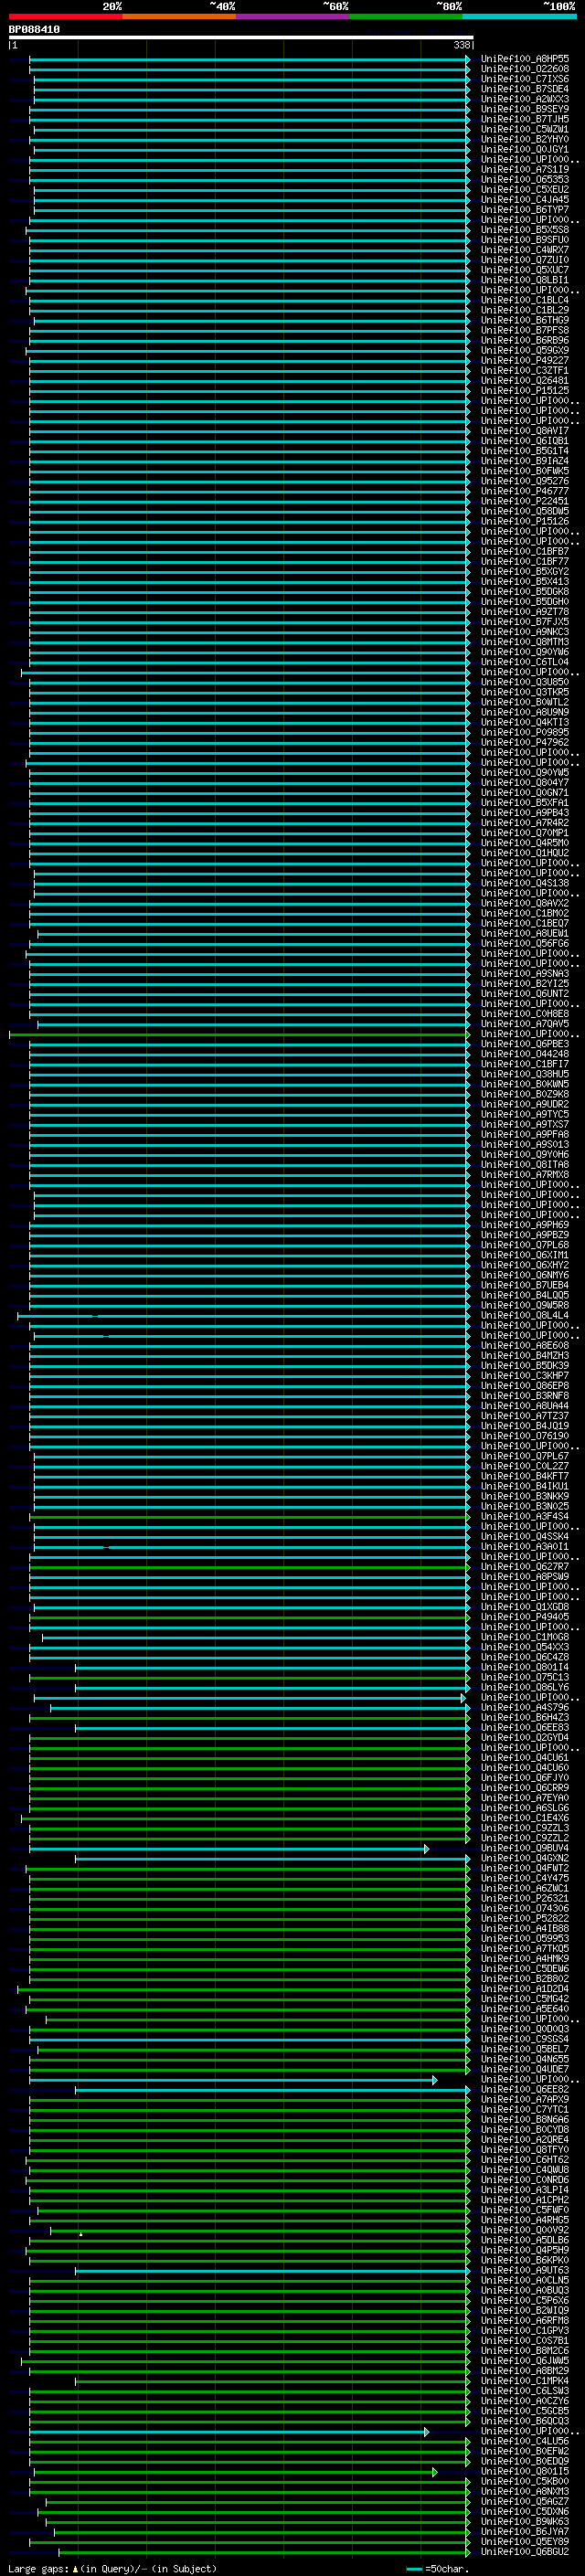Screen dimensions: 585x2576
Task: Open the UniRef100_P49227 hit entry
Action: tap(524, 361)
